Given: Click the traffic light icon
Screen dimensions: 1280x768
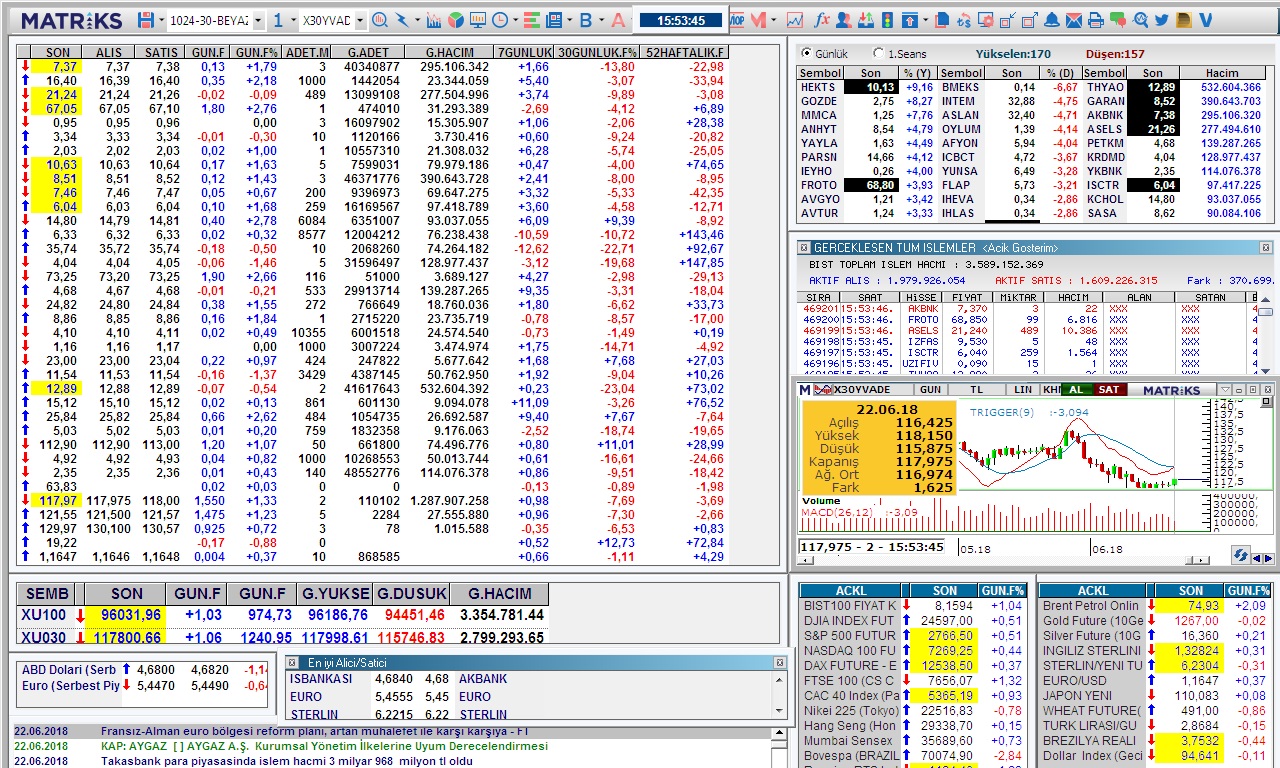Looking at the screenshot, I should [887, 20].
